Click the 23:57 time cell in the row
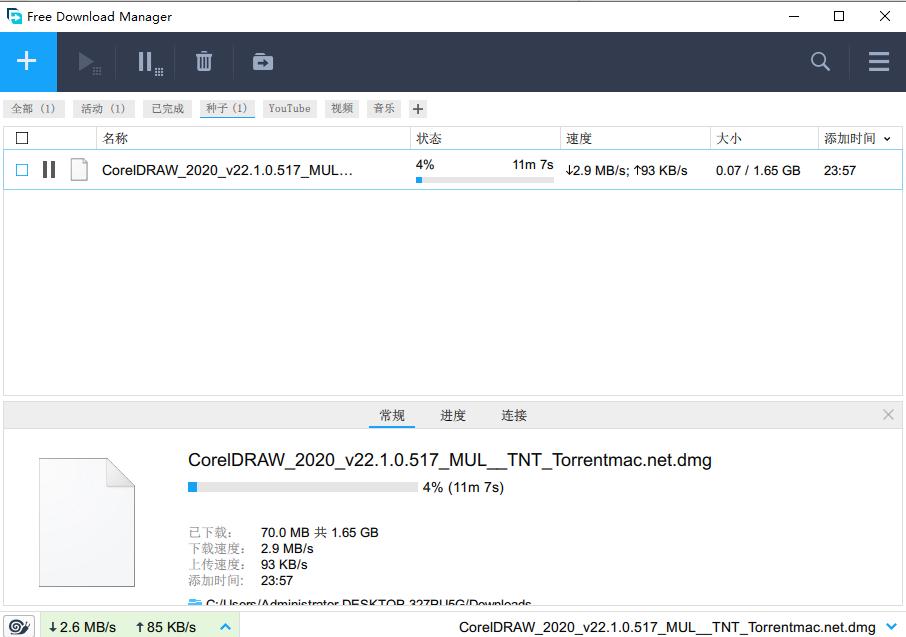 (x=840, y=171)
